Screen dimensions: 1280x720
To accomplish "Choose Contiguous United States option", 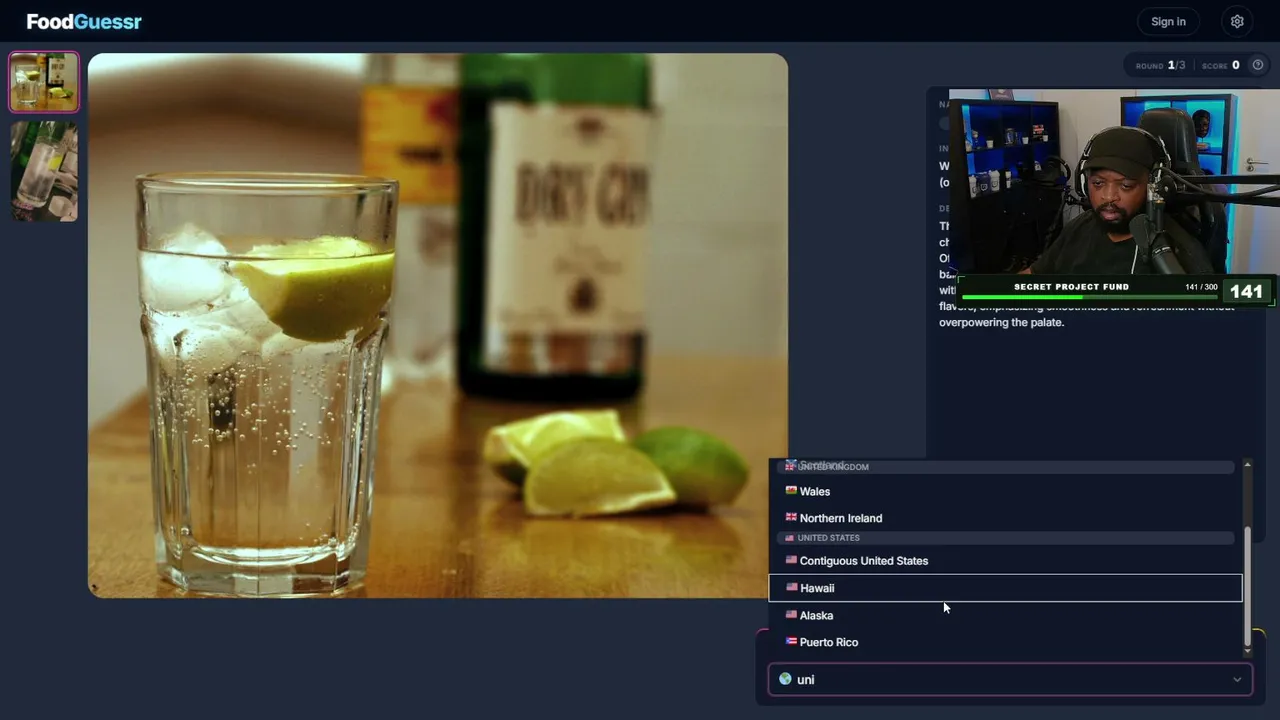I will (1006, 561).
